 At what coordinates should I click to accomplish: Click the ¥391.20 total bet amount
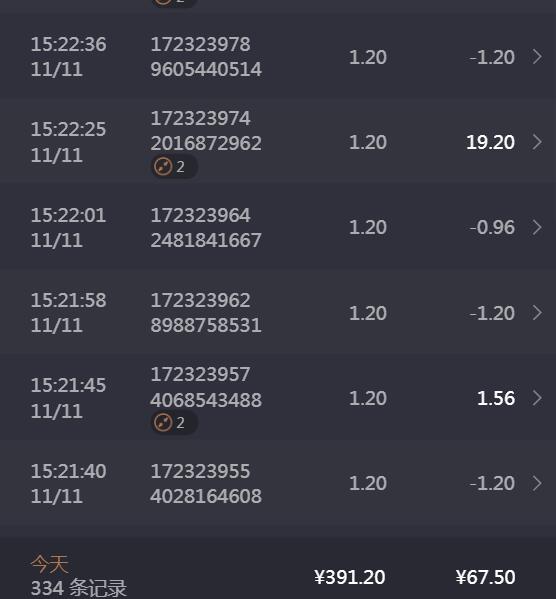click(350, 577)
